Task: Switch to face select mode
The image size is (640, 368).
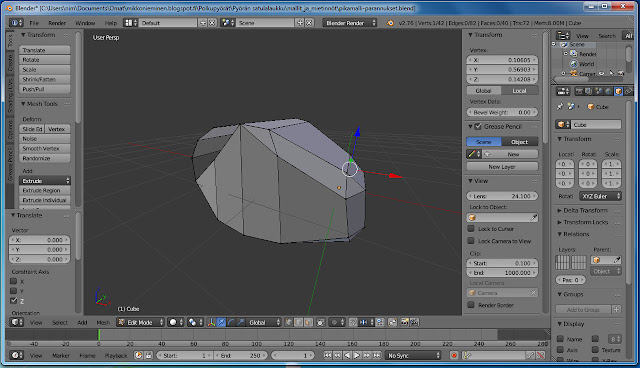Action: (308, 322)
